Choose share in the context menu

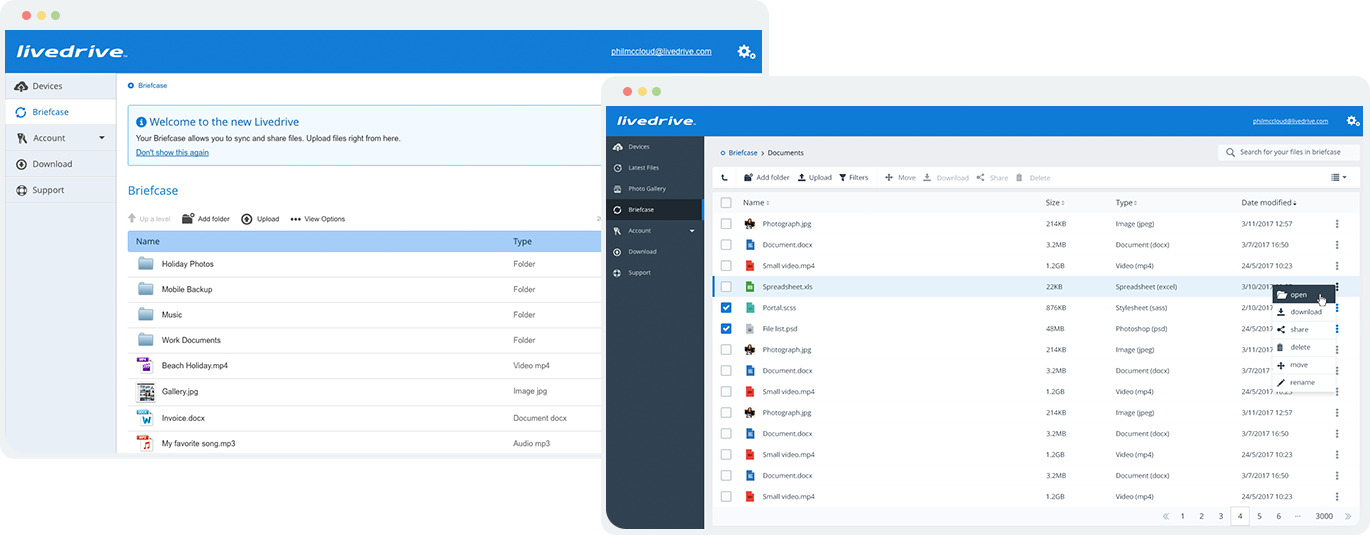[x=1304, y=330]
